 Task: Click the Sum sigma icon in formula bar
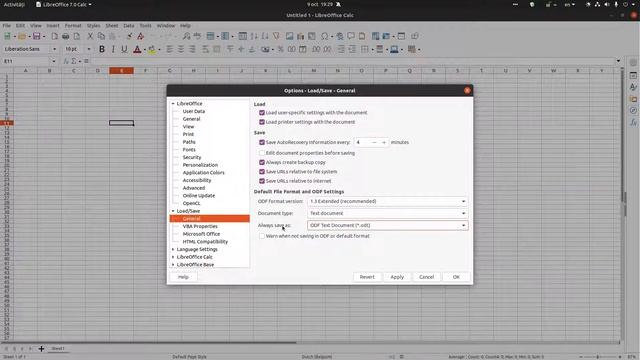tap(74, 61)
